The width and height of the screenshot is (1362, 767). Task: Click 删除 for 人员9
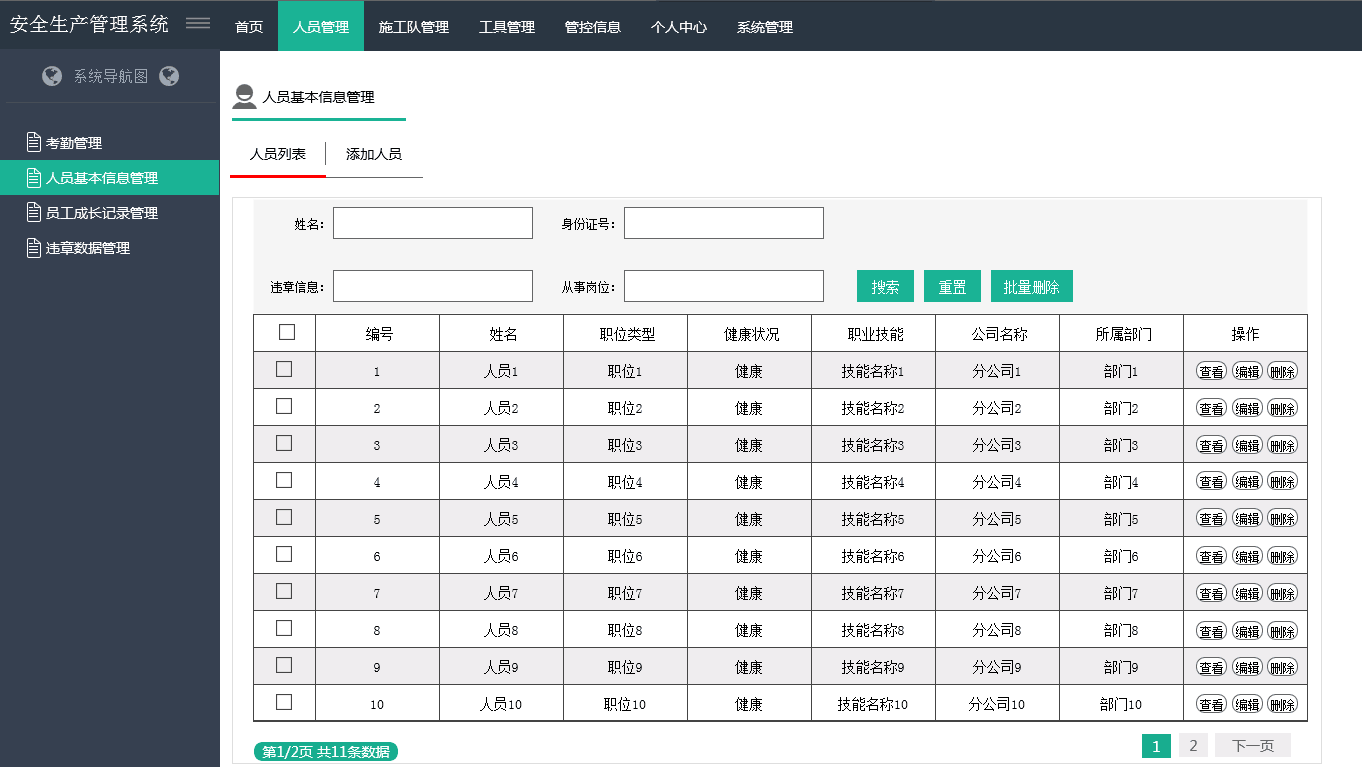(1282, 667)
